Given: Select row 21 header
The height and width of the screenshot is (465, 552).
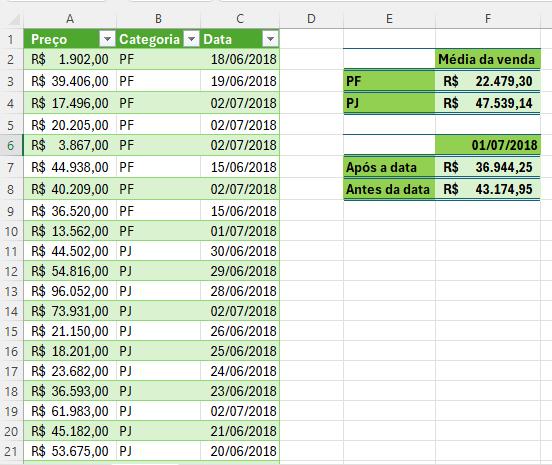Looking at the screenshot, I should pos(11,451).
